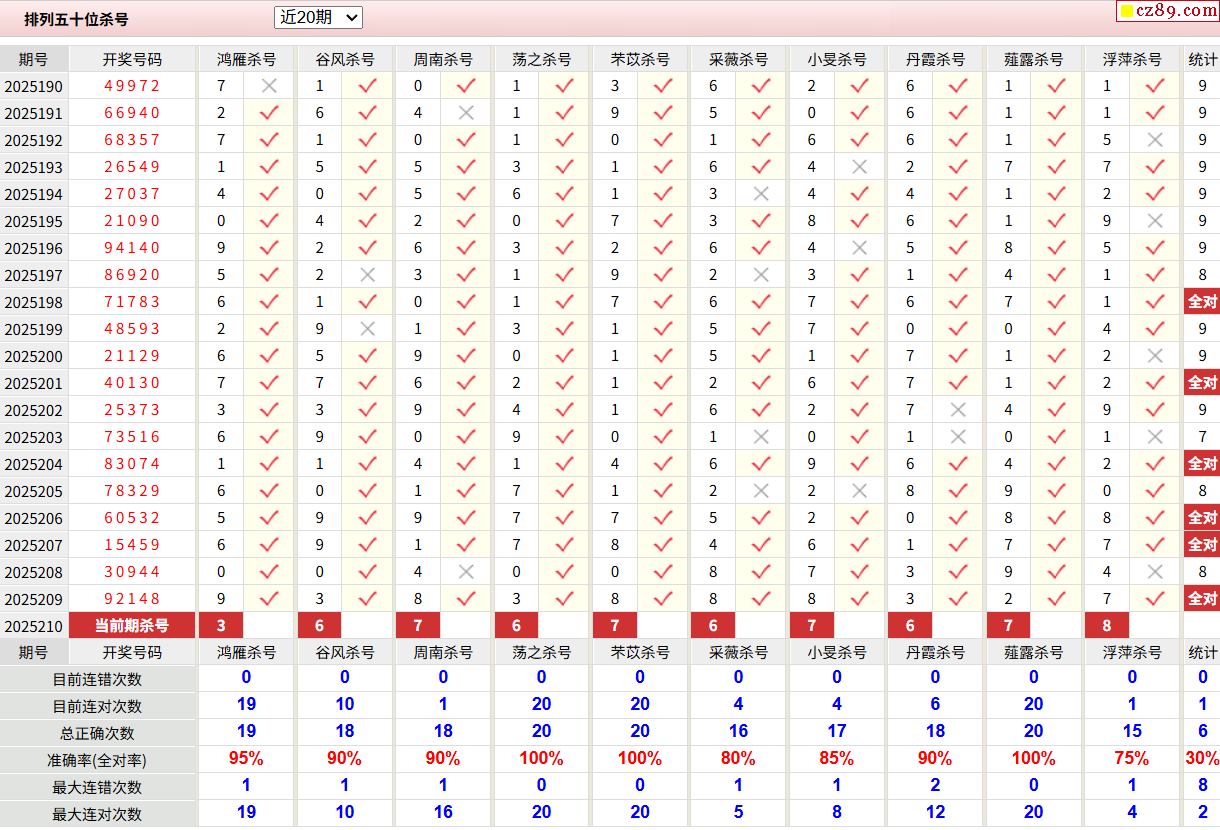Click the red checkmark for 鸿雁杀号 in row 2025191
This screenshot has width=1220, height=830.
click(x=269, y=113)
